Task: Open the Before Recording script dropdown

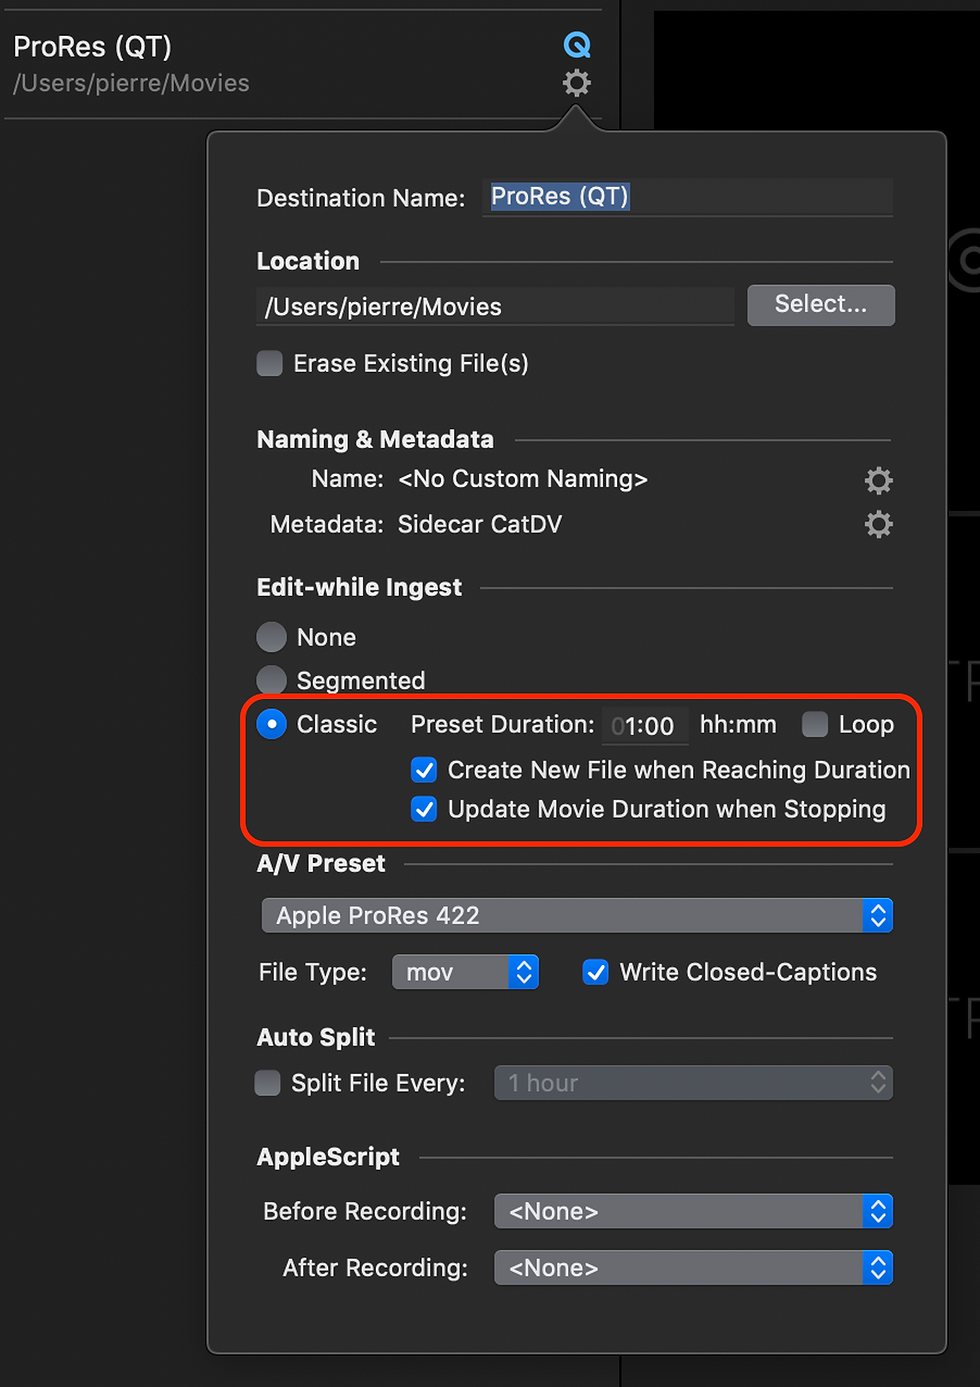Action: 693,1211
